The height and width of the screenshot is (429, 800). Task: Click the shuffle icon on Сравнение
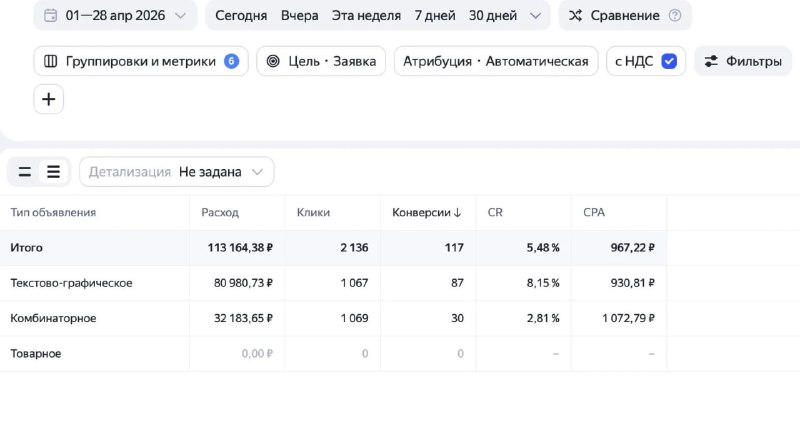click(576, 15)
